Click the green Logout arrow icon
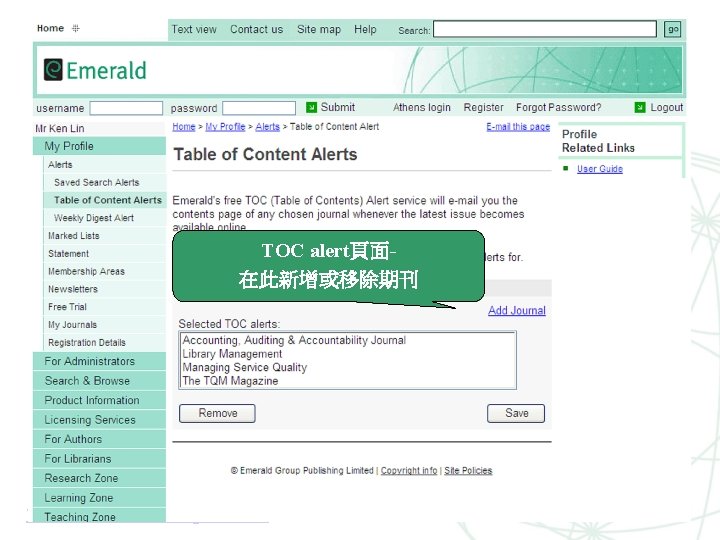720x540 pixels. [x=640, y=107]
